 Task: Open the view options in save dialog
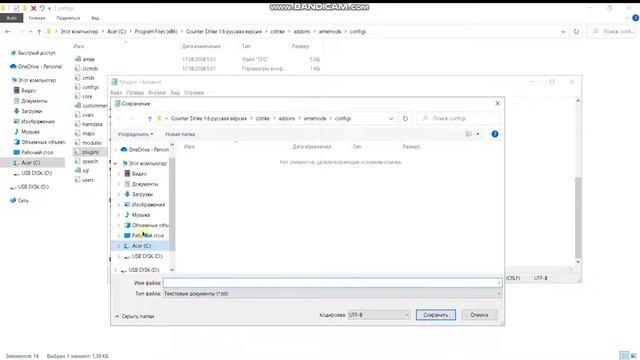coord(472,134)
